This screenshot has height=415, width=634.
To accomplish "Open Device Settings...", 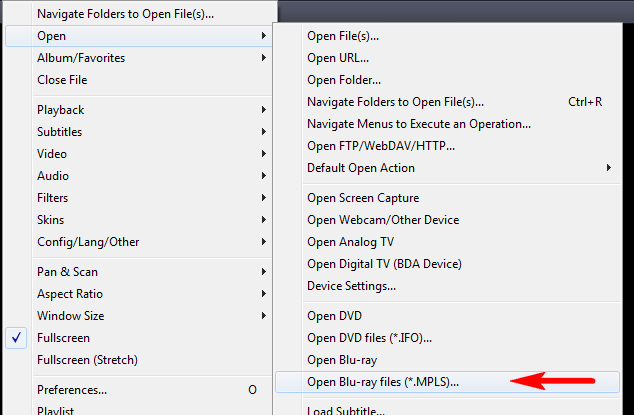I will click(447, 286).
